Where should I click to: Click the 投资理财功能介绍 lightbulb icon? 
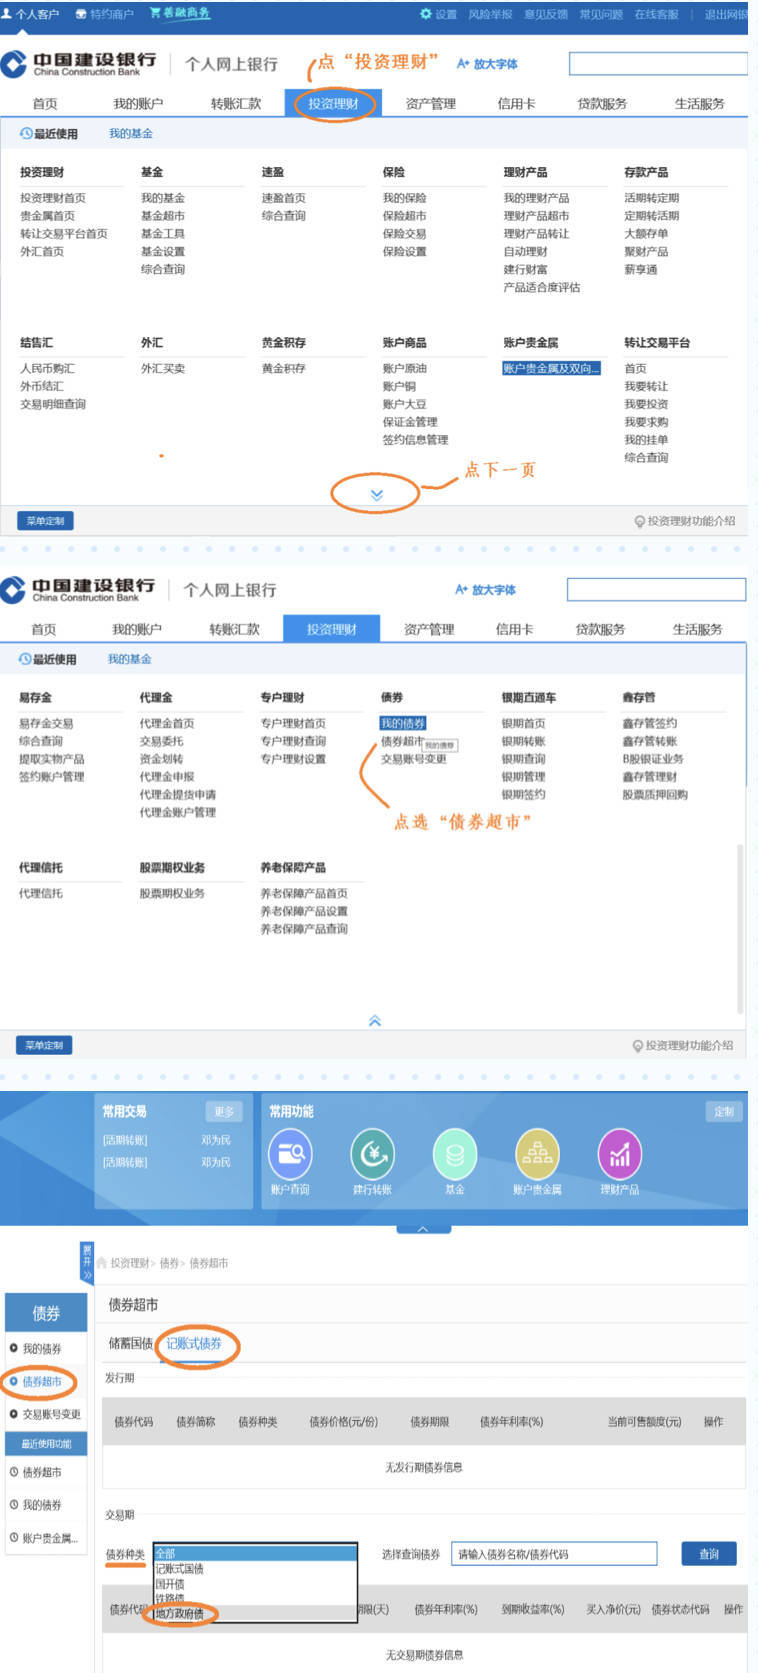pos(640,521)
